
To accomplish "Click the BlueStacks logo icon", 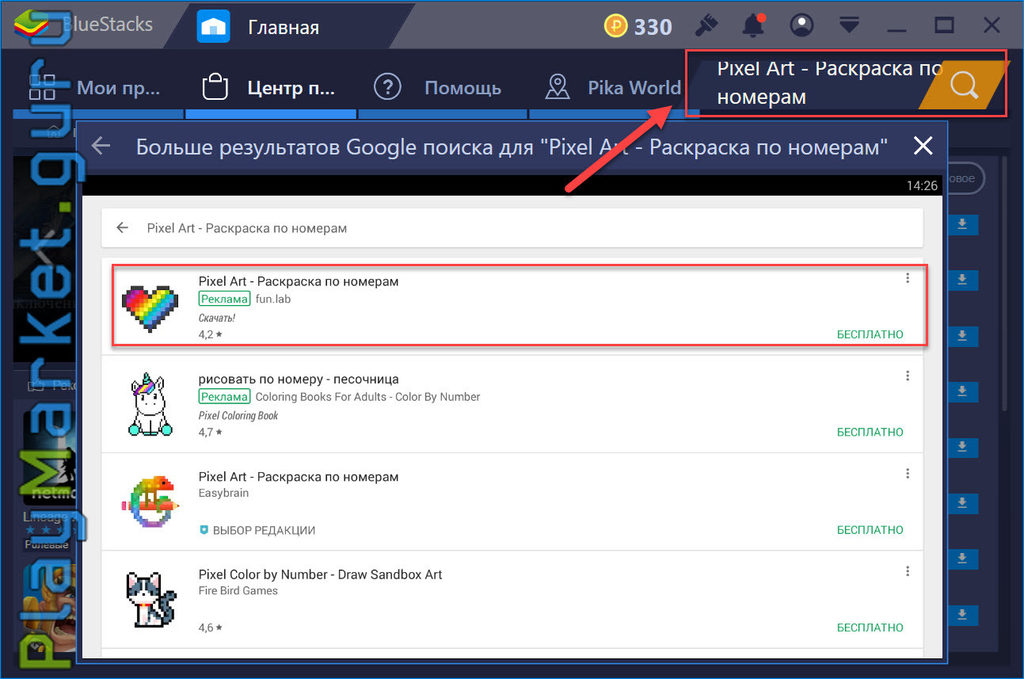I will click(x=33, y=25).
